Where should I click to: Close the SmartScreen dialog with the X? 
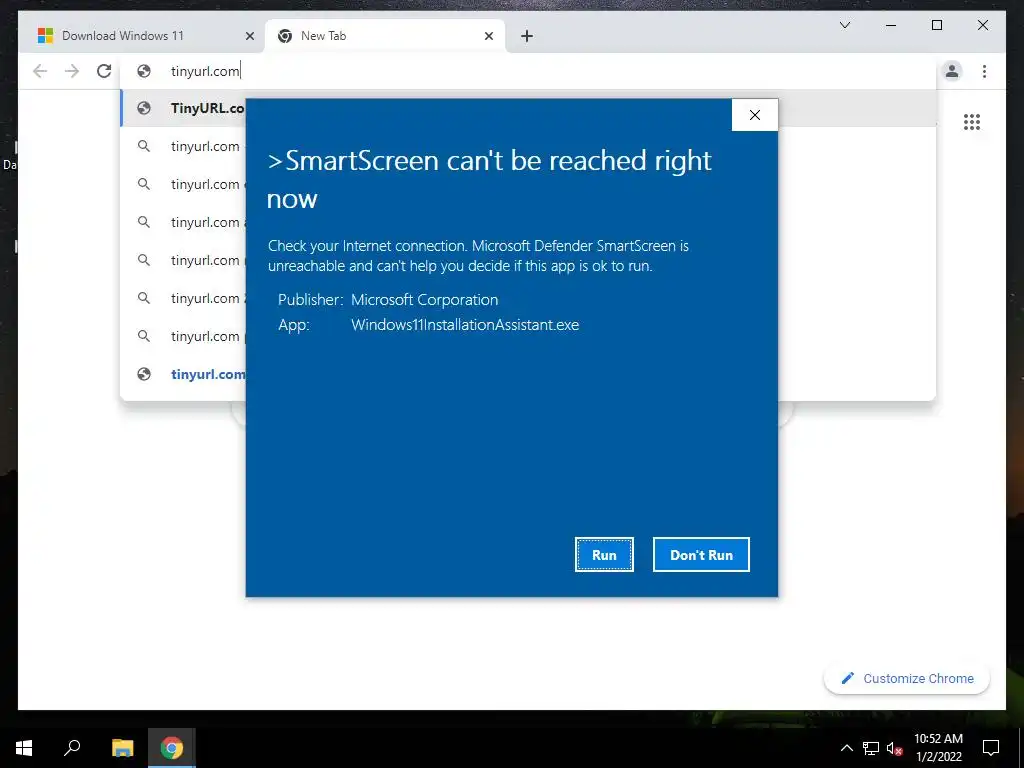coord(755,115)
